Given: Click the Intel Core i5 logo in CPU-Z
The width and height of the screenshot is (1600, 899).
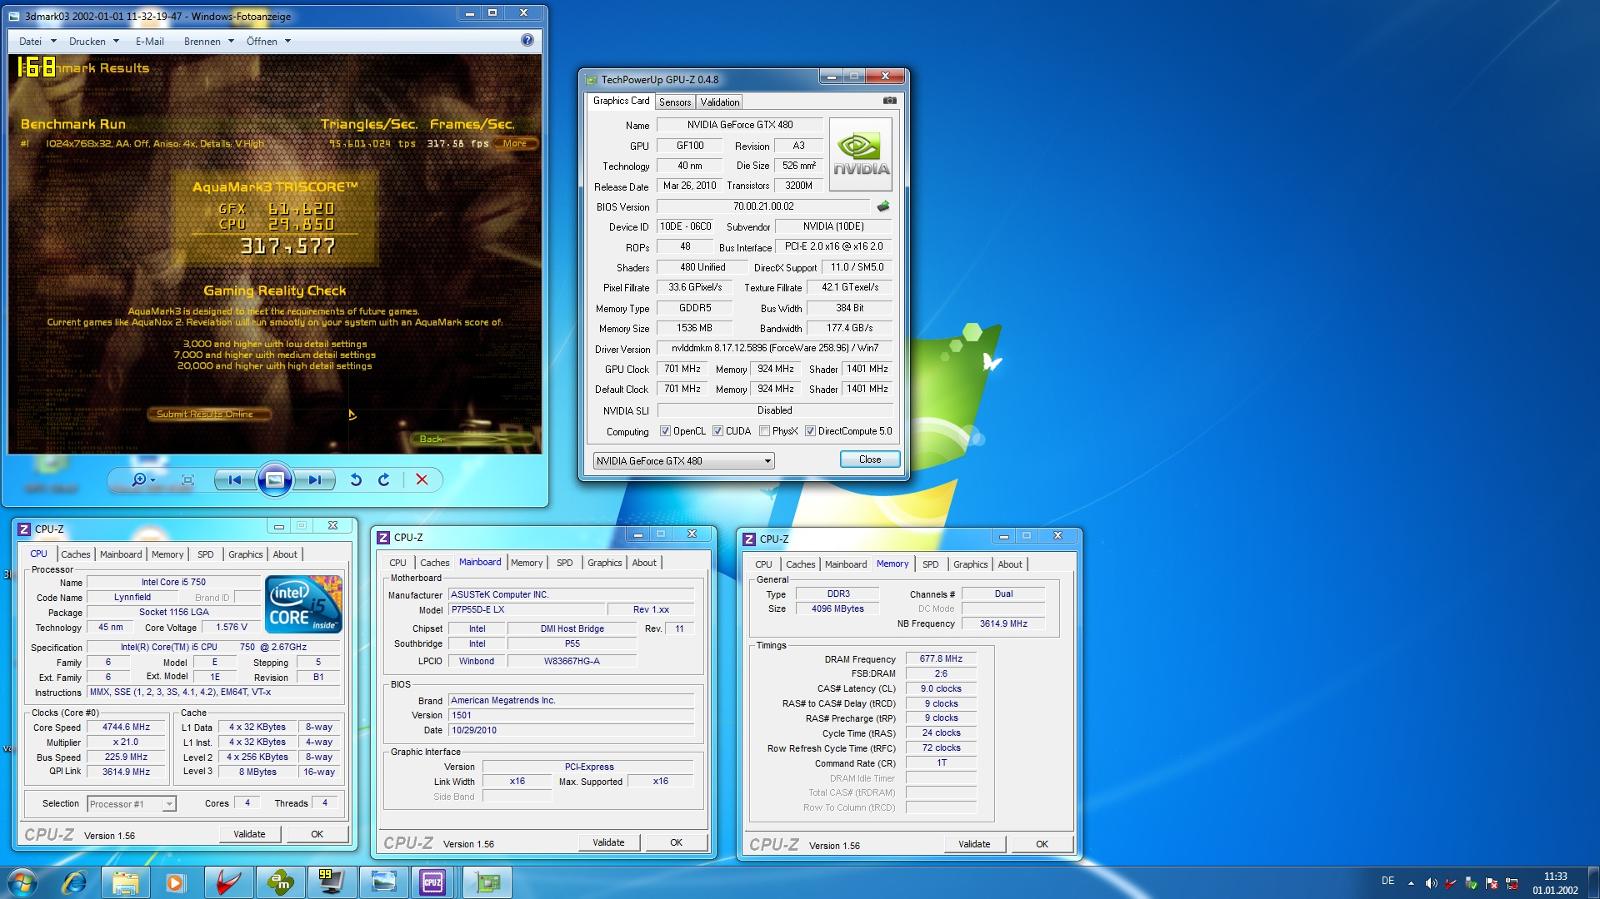Looking at the screenshot, I should point(305,603).
